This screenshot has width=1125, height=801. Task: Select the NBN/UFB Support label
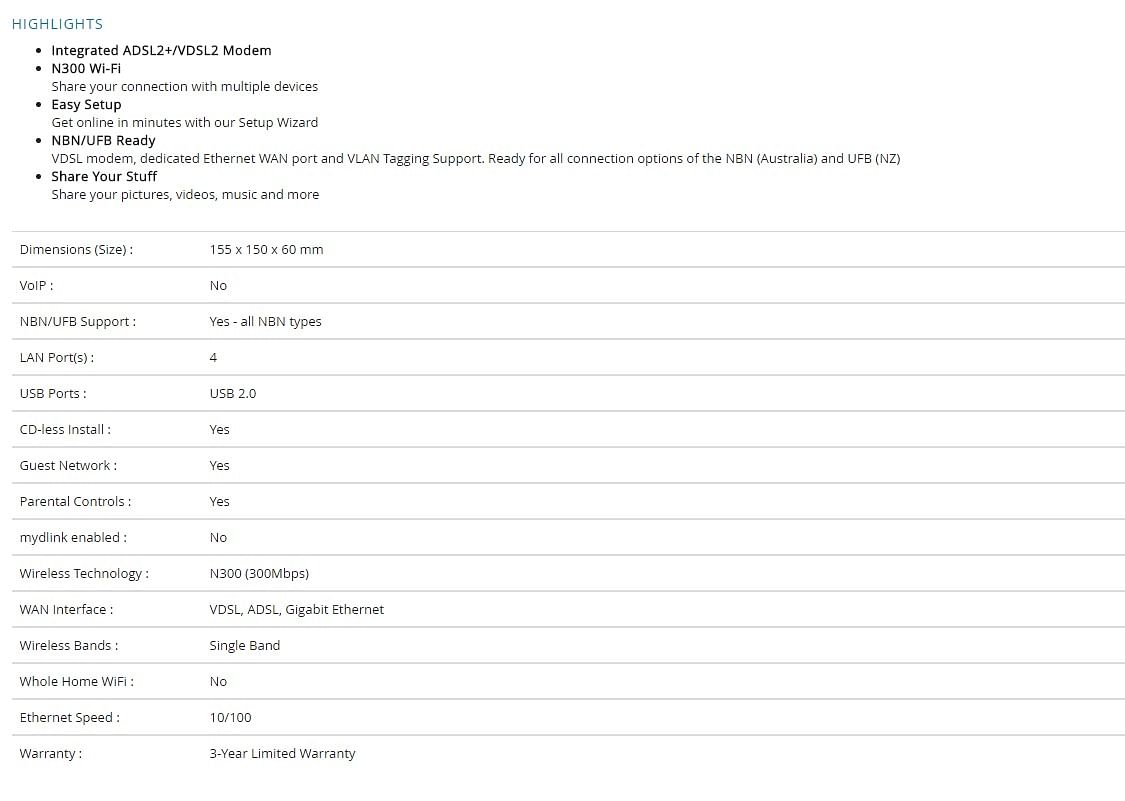click(77, 322)
